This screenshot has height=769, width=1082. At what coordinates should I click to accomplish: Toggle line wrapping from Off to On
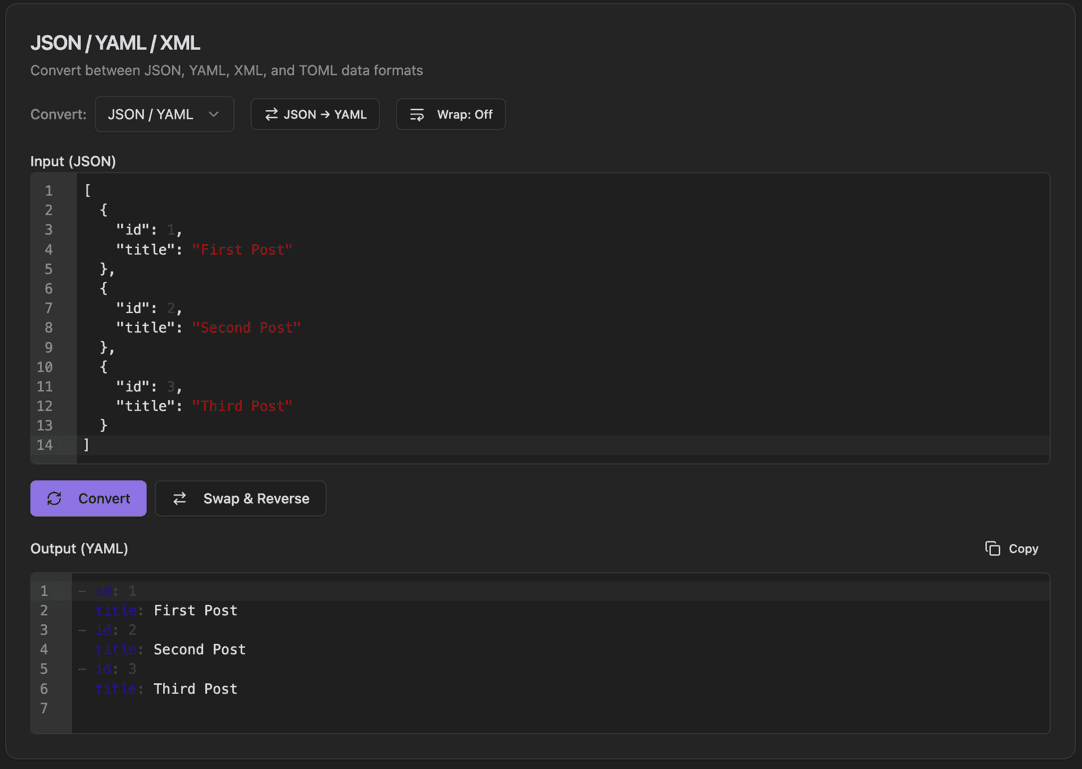pyautogui.click(x=450, y=114)
